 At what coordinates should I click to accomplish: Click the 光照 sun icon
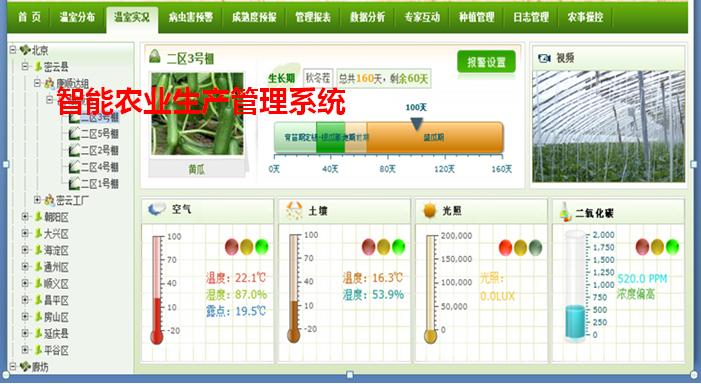click(x=430, y=211)
